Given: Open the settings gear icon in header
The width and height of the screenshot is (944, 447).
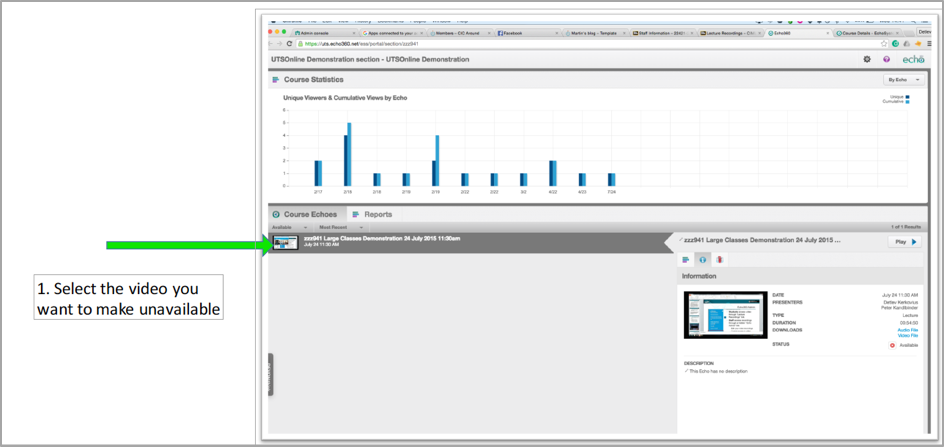Looking at the screenshot, I should click(867, 60).
